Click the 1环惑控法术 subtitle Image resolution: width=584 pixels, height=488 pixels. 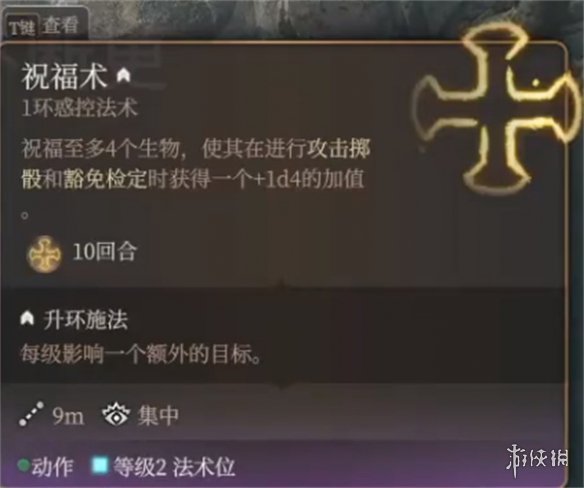point(80,108)
